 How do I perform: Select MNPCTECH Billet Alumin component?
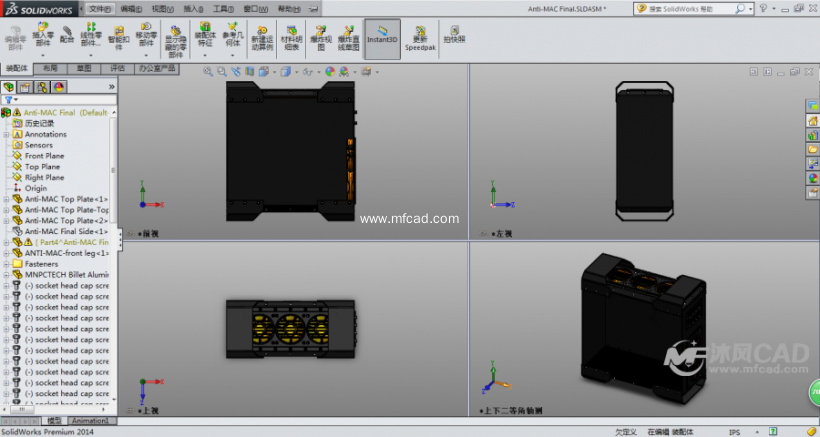66,274
